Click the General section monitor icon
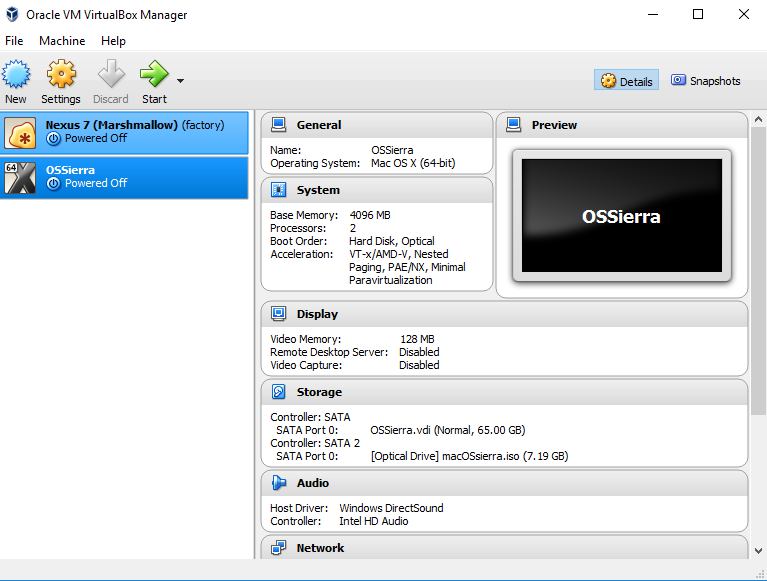767x581 pixels. [279, 125]
